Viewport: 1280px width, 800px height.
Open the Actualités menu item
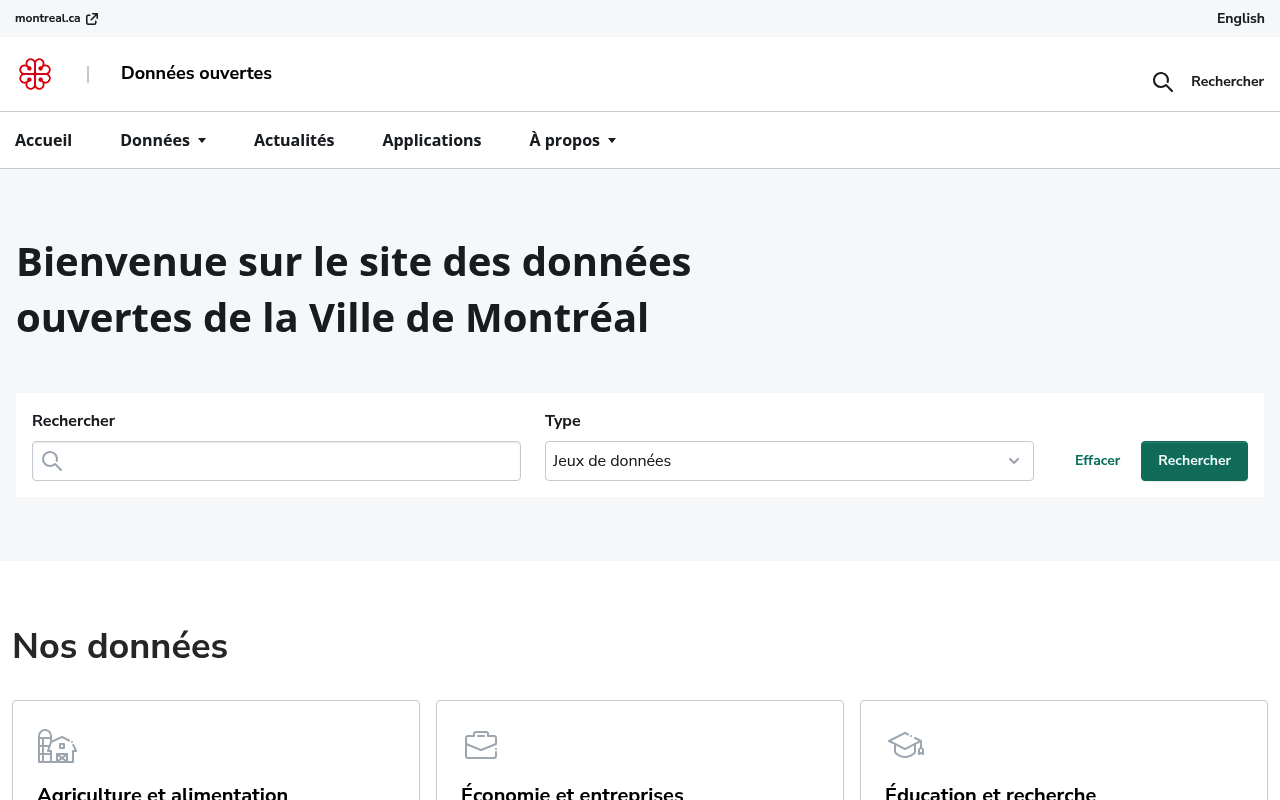click(294, 140)
